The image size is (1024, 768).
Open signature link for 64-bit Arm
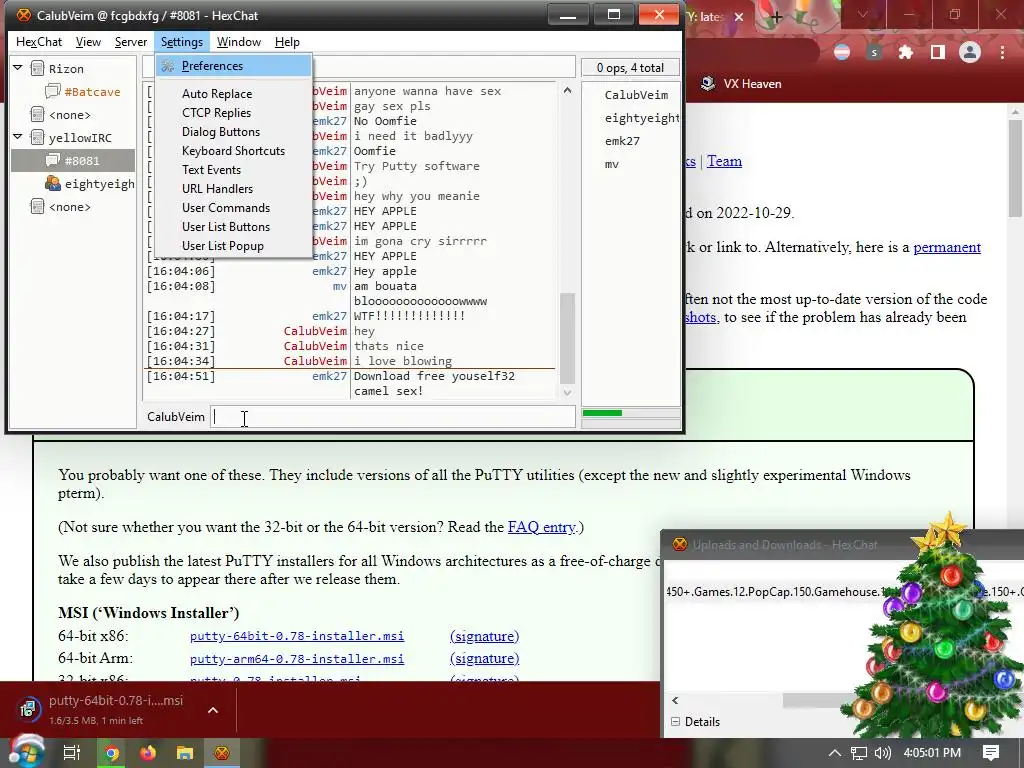click(x=485, y=658)
